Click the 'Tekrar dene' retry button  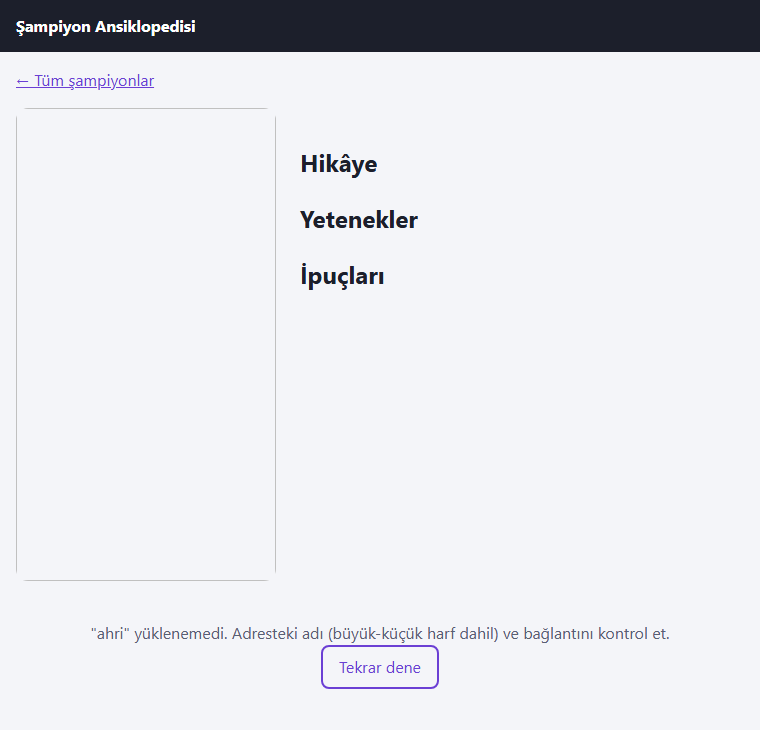coord(380,667)
